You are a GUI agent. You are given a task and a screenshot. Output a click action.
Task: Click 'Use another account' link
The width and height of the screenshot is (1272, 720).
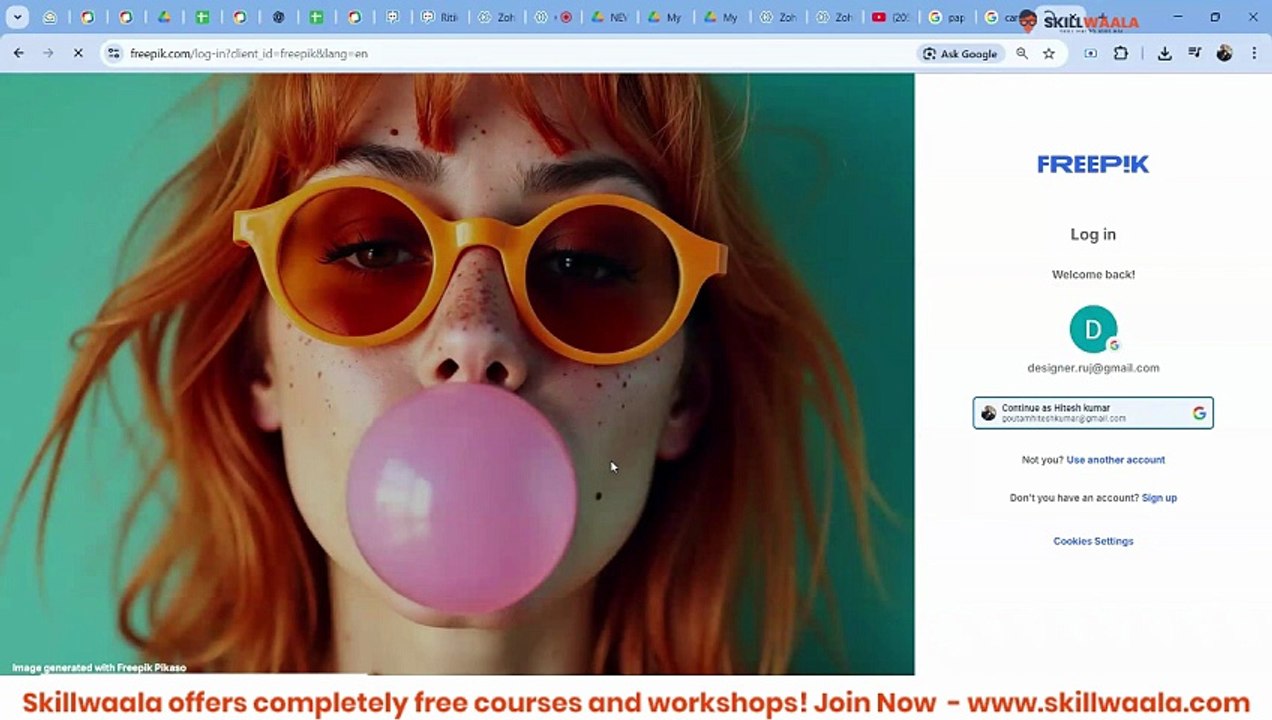[x=1115, y=460]
